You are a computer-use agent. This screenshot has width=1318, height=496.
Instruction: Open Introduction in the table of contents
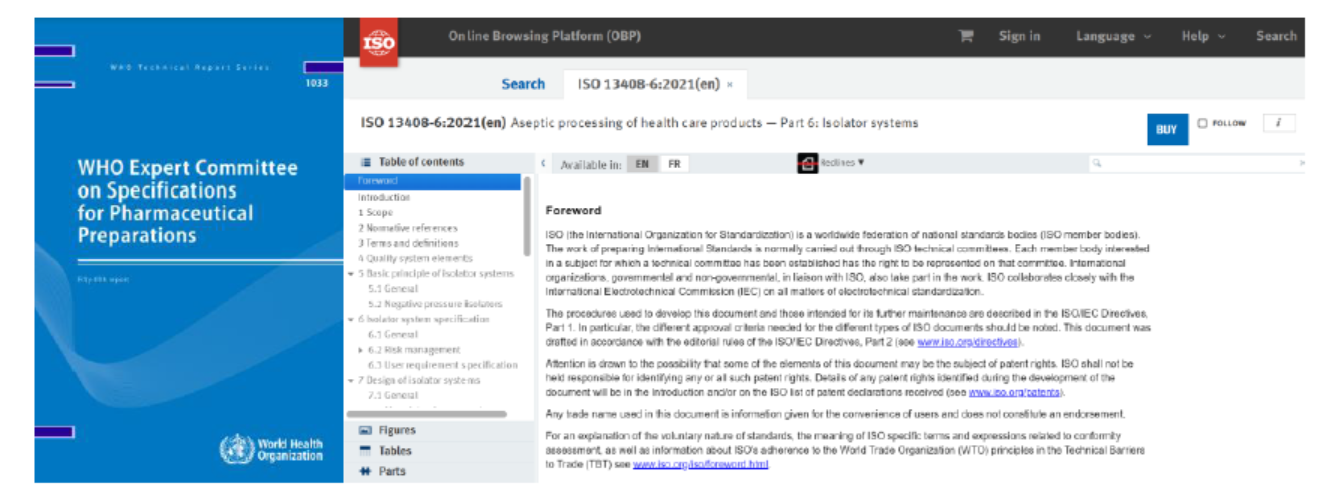[x=384, y=198]
